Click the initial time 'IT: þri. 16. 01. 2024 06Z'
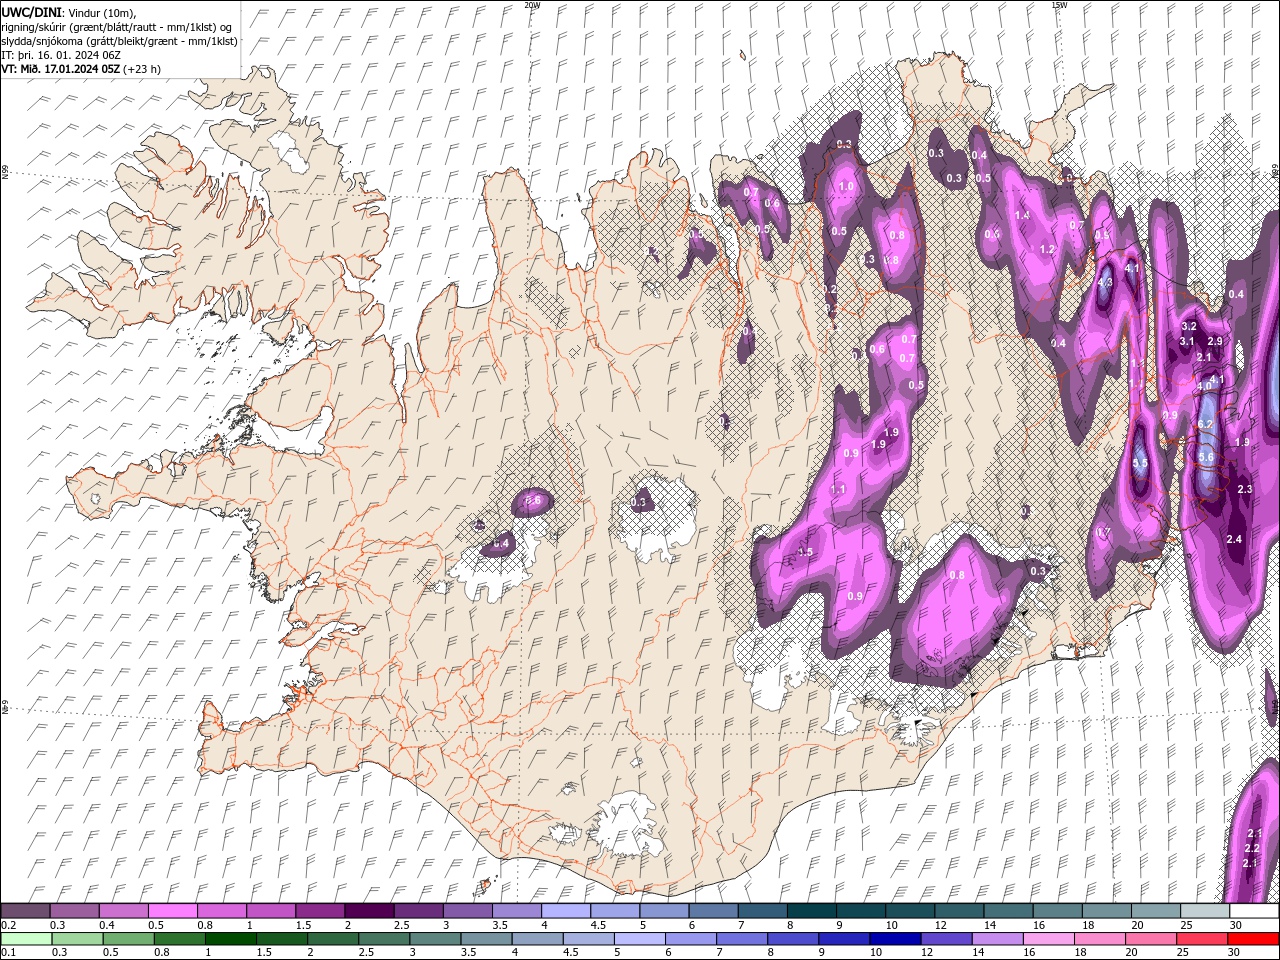Image resolution: width=1280 pixels, height=960 pixels. point(62,55)
